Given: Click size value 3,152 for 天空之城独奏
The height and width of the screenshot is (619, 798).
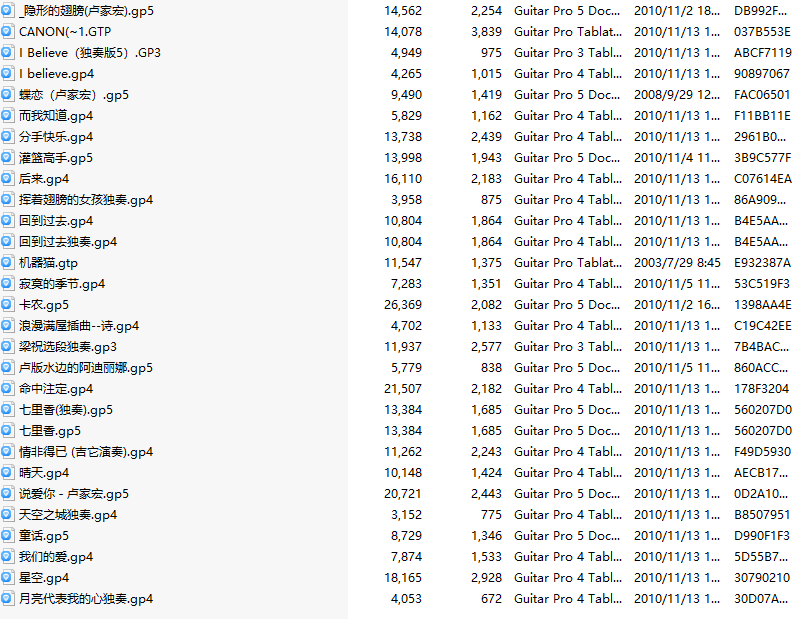Looking at the screenshot, I should (406, 515).
